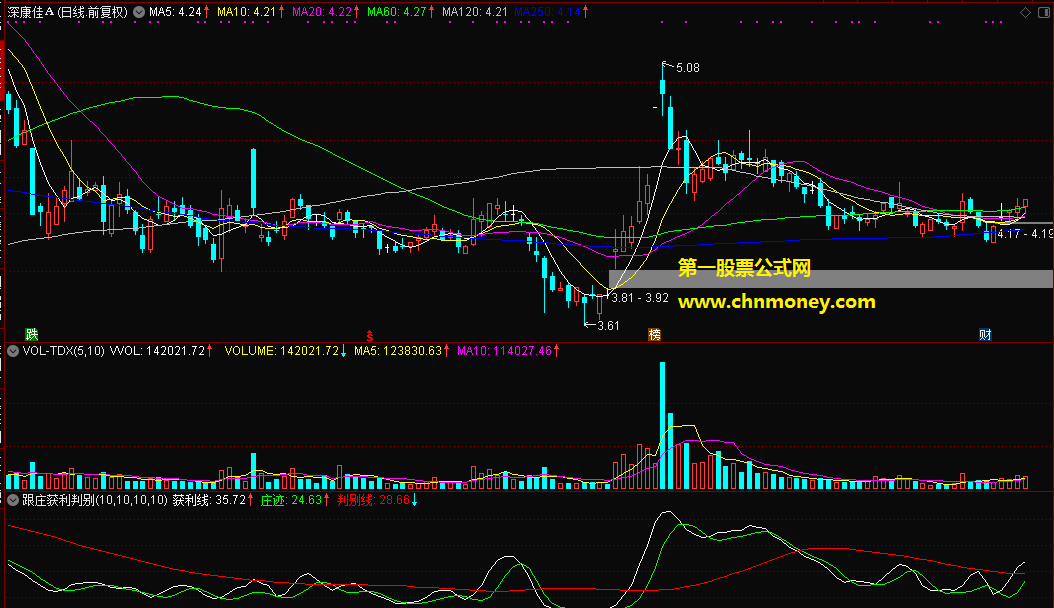This screenshot has height=608, width=1054.
Task: Click the volume MA10: 114027.46 label
Action: click(x=504, y=351)
